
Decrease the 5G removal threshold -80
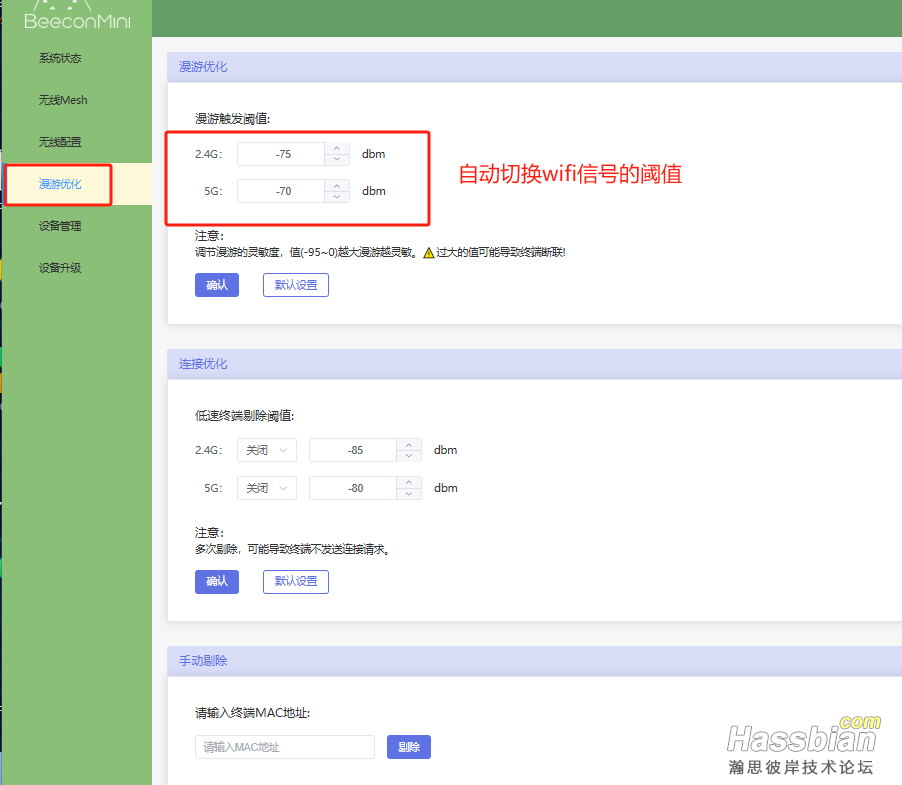pyautogui.click(x=409, y=493)
